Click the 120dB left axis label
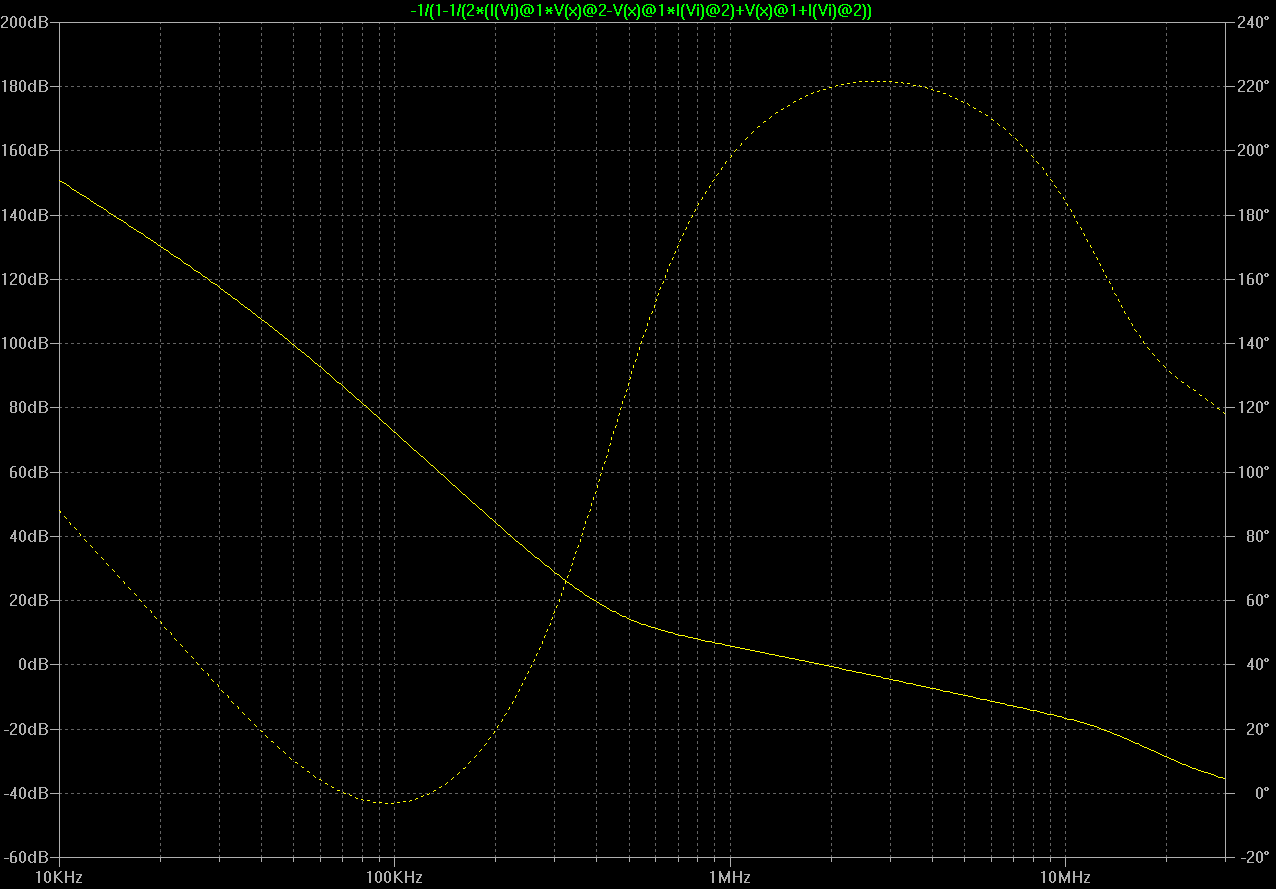Viewport: 1276px width, 889px height. (x=25, y=279)
